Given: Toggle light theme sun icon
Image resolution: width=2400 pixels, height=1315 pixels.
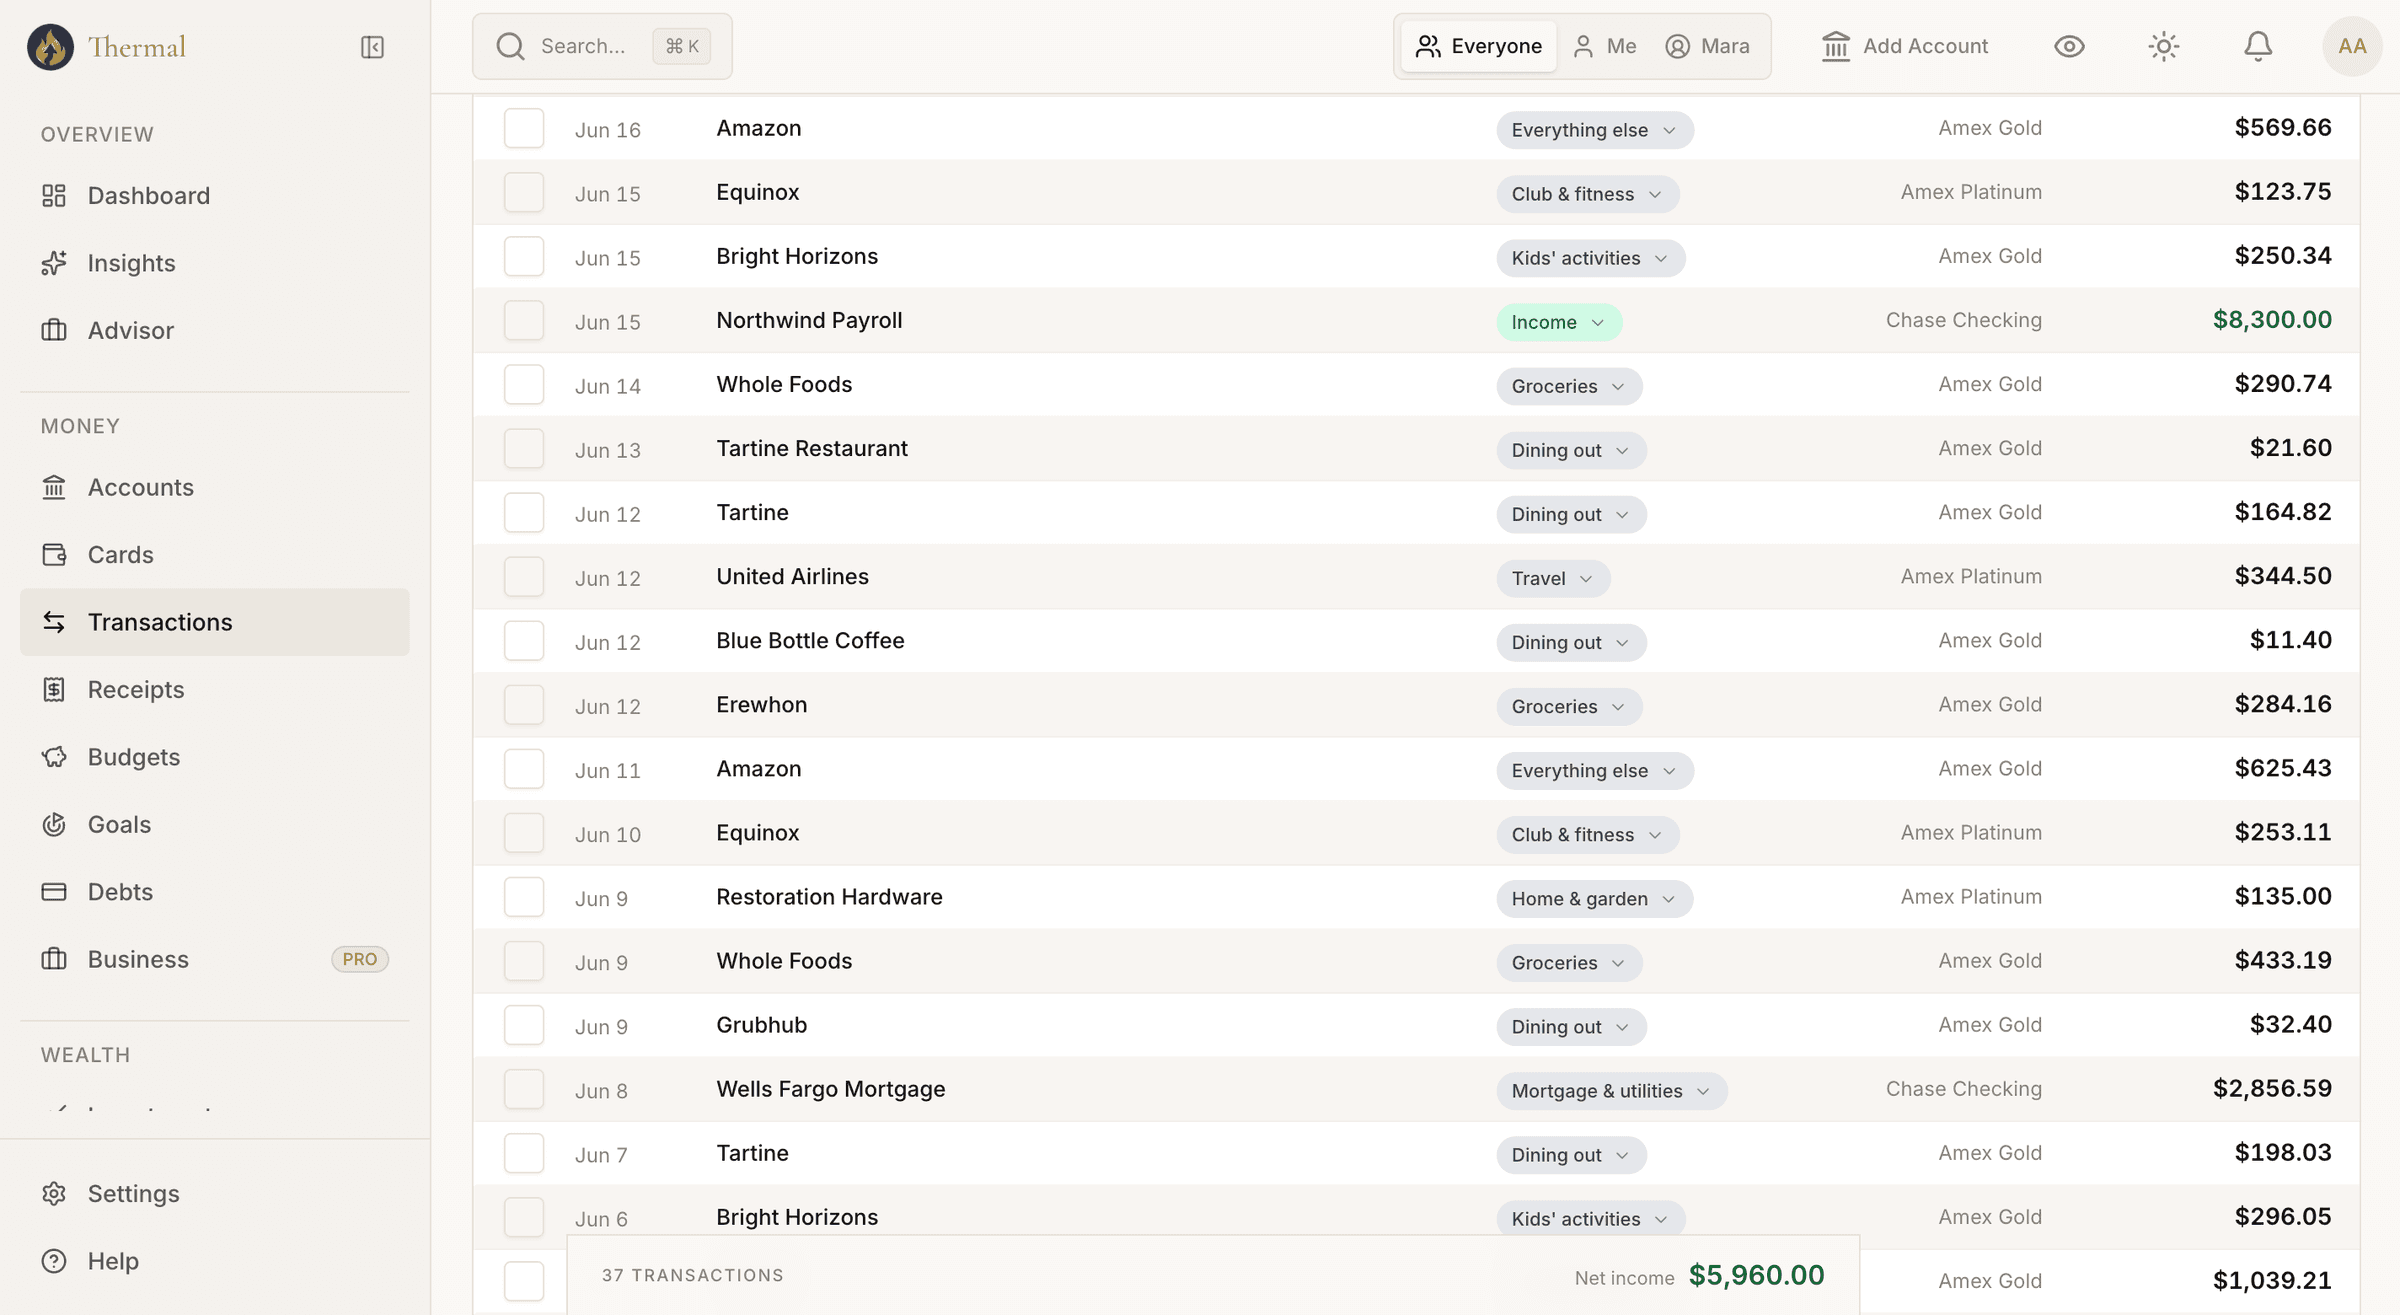Looking at the screenshot, I should tap(2164, 46).
